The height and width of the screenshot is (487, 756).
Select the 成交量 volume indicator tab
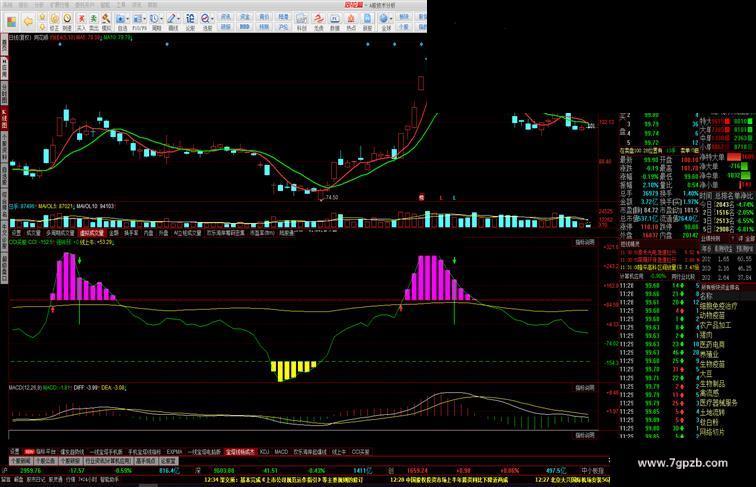tap(33, 233)
